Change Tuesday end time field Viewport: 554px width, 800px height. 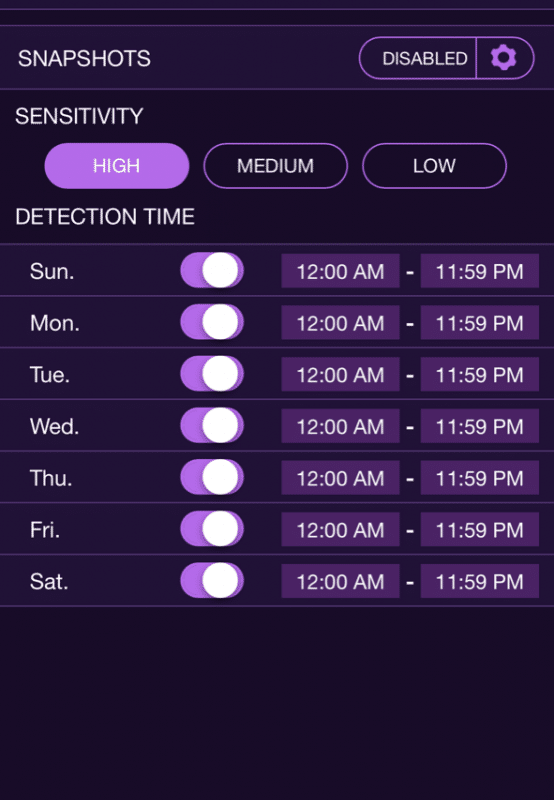[x=480, y=374]
